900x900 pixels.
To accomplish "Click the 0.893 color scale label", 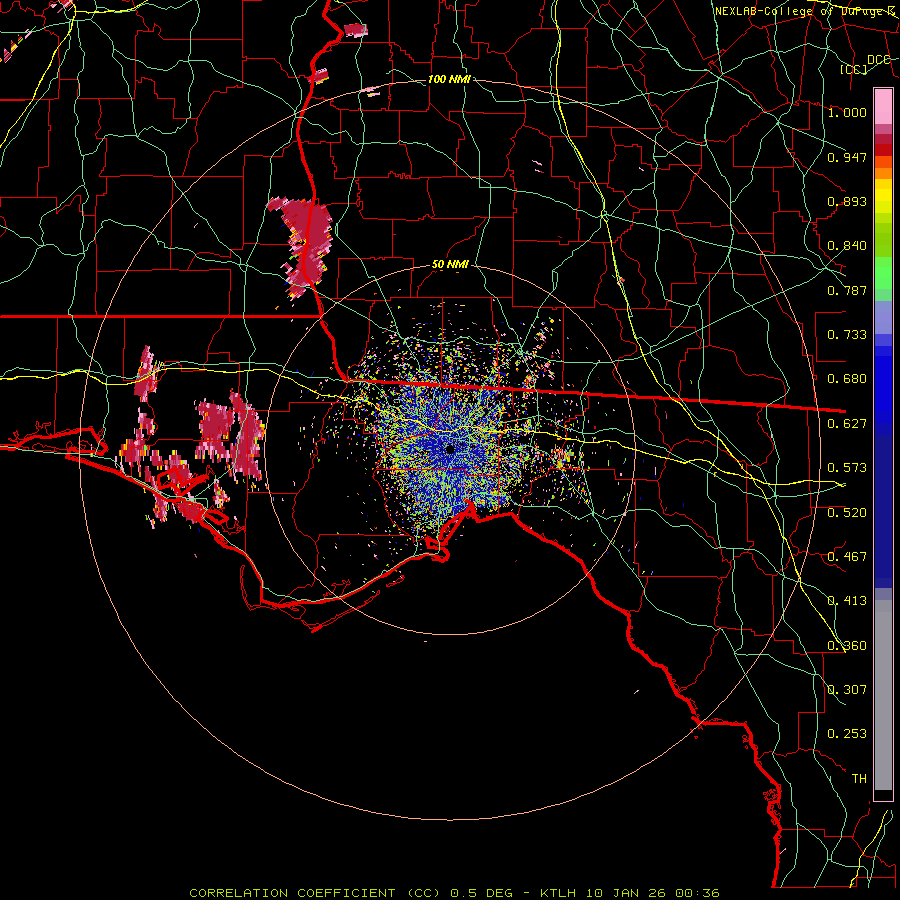I will pyautogui.click(x=847, y=201).
